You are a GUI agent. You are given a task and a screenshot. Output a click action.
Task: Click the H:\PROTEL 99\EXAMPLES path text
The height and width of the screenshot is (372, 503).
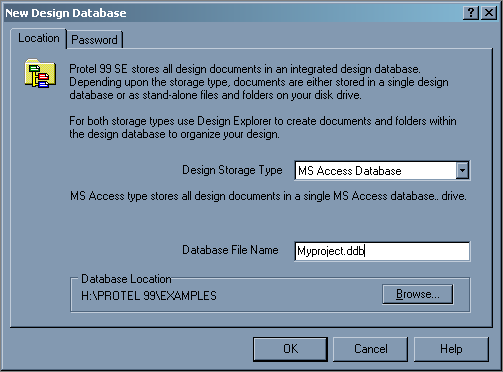tap(149, 296)
